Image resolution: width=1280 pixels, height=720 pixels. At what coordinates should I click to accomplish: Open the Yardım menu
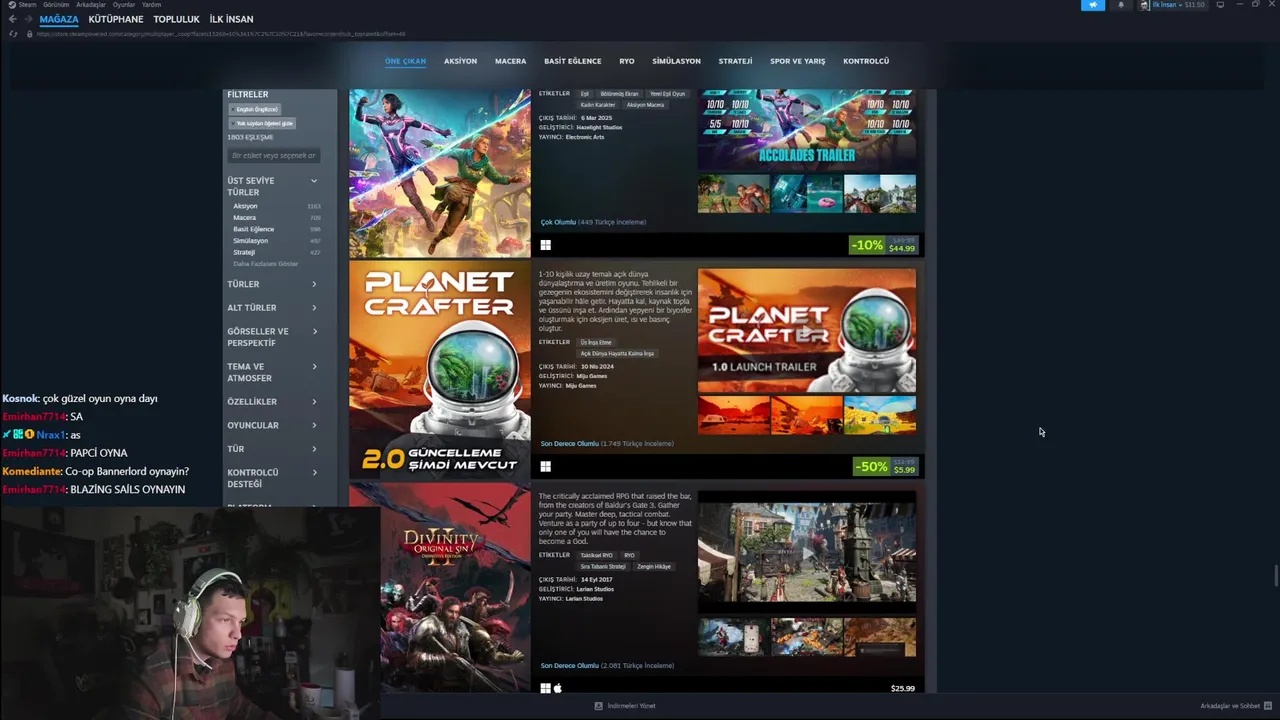point(151,5)
